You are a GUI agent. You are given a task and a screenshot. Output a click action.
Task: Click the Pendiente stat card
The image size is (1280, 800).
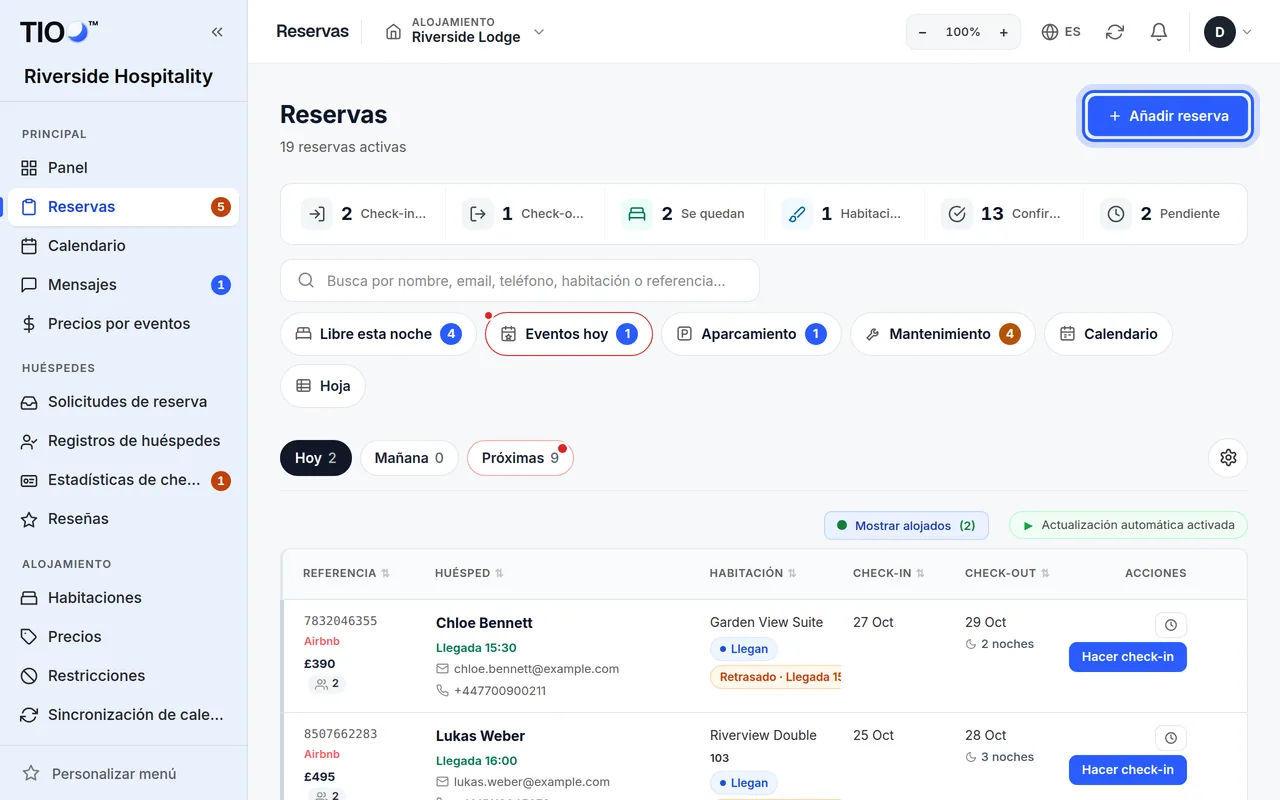click(x=1165, y=214)
